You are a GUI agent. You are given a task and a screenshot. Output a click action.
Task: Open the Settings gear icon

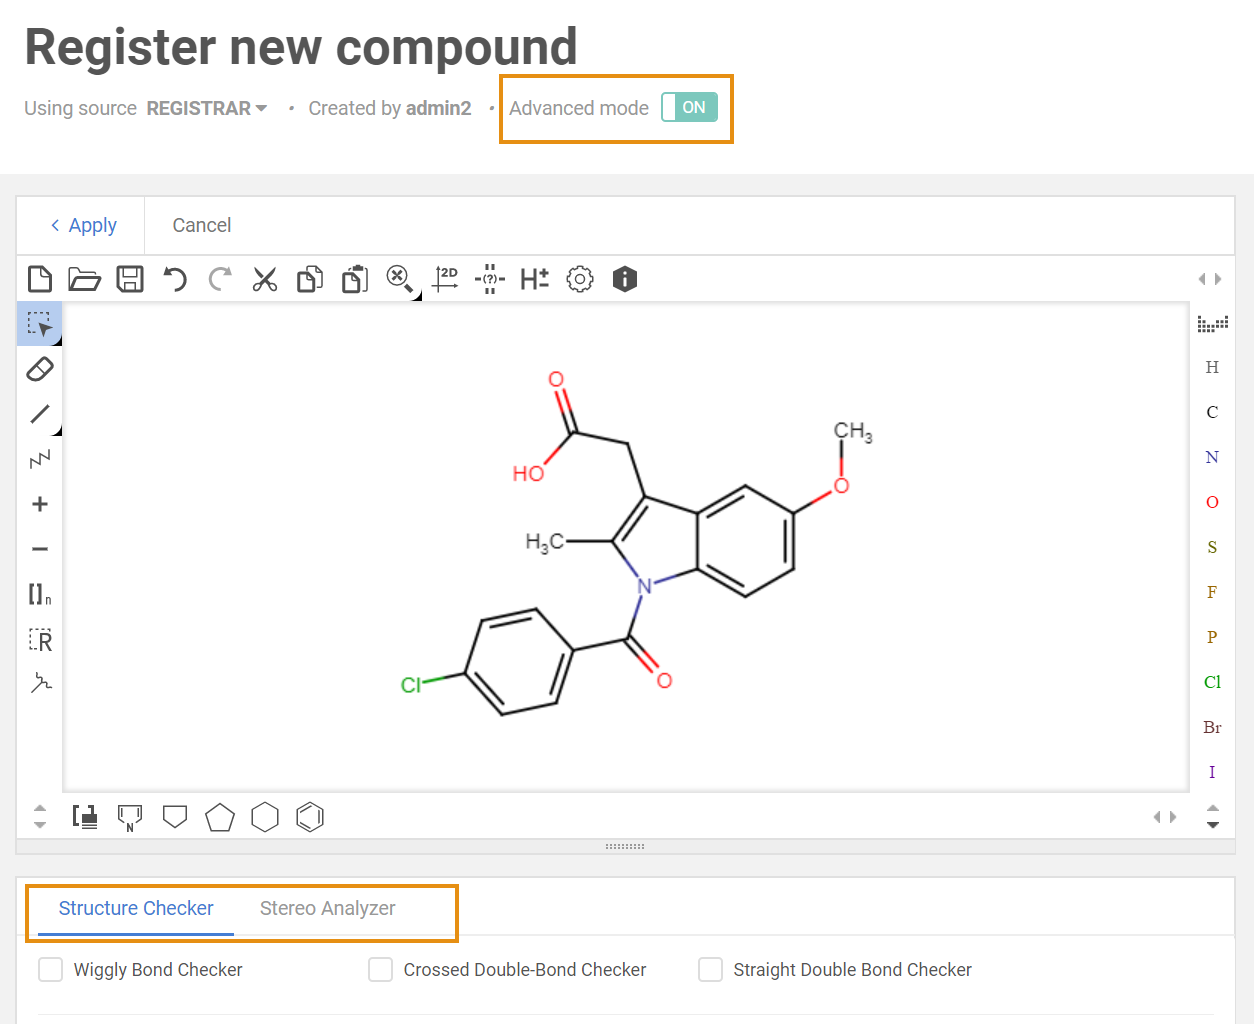[x=580, y=279]
